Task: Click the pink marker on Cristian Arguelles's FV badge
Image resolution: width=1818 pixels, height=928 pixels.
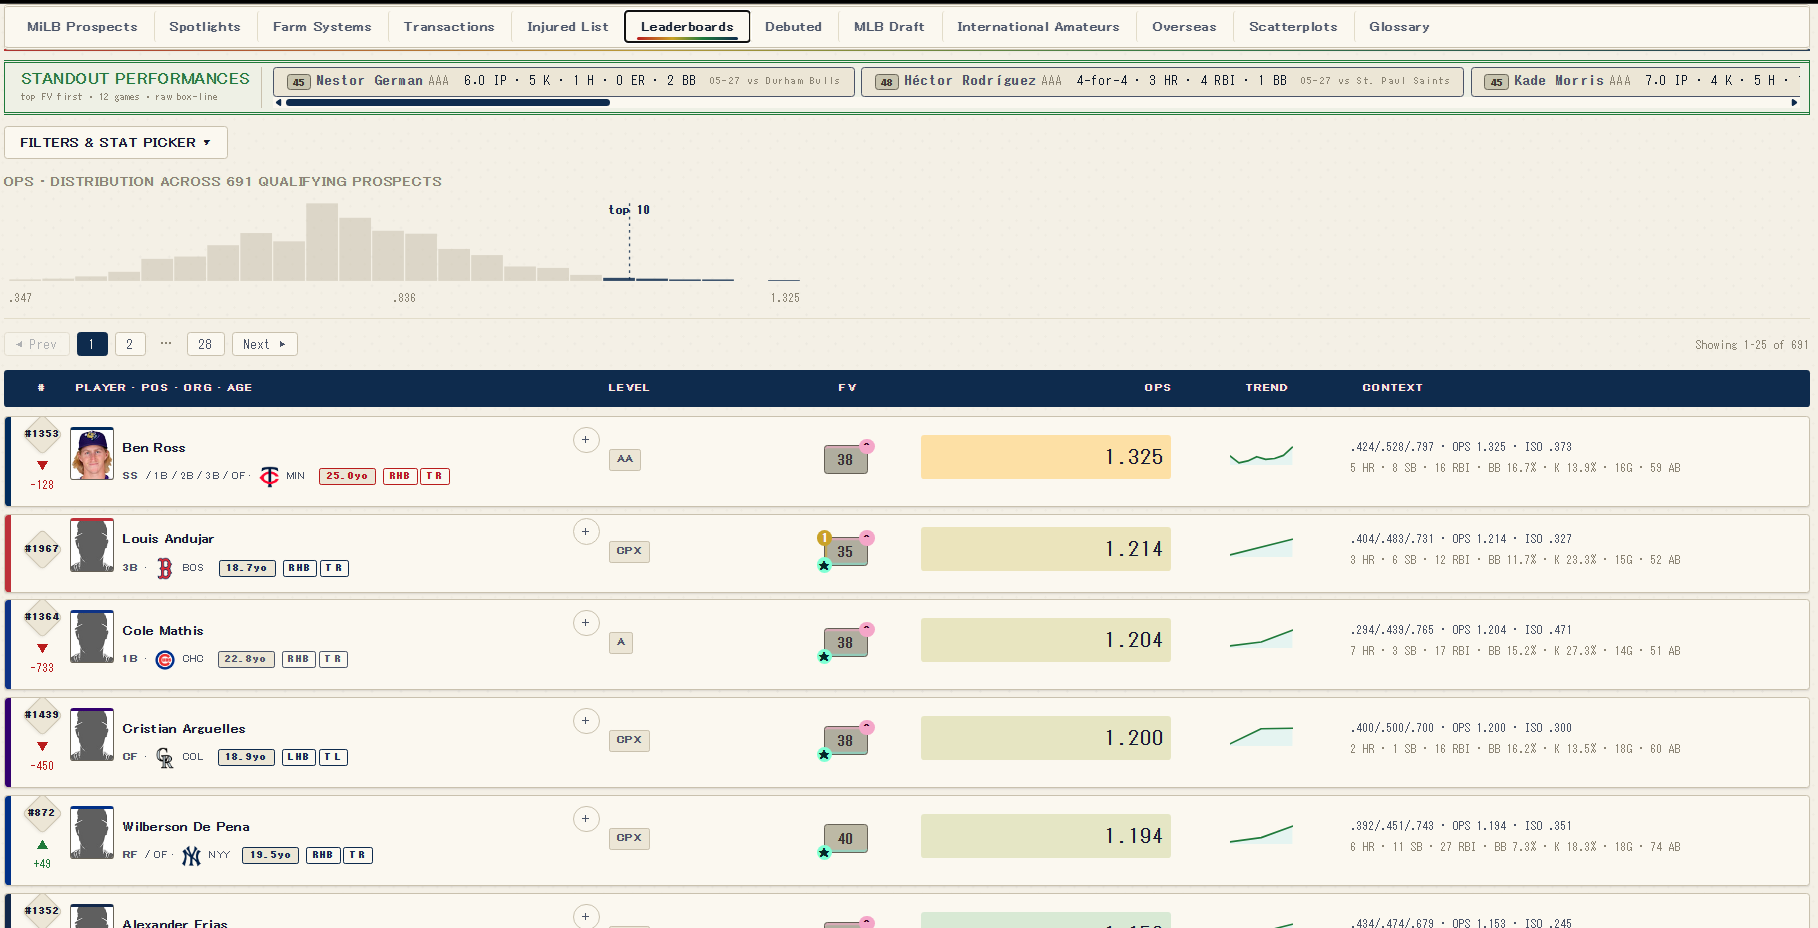Action: [867, 727]
